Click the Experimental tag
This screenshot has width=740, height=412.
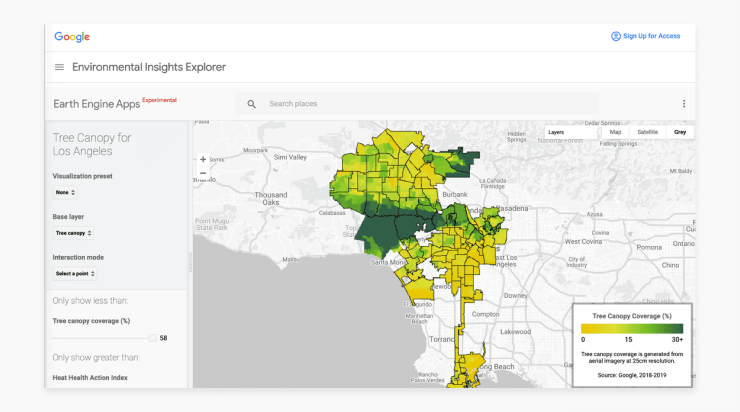[x=159, y=100]
